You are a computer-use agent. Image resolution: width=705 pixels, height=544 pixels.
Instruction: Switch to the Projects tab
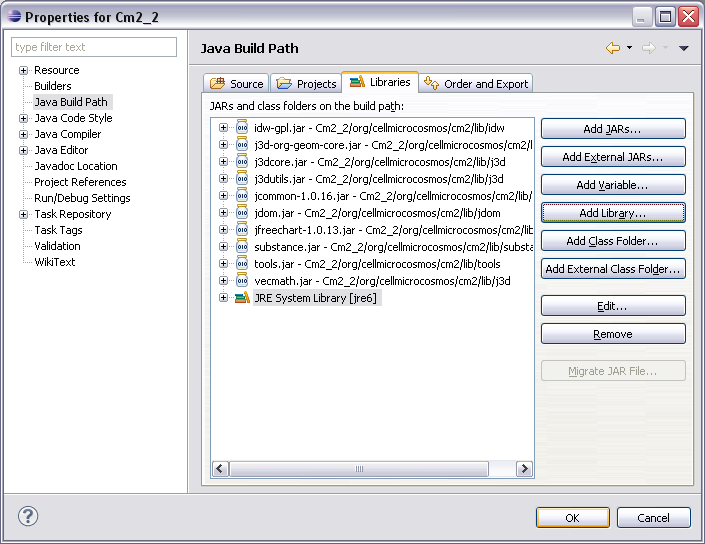[306, 84]
